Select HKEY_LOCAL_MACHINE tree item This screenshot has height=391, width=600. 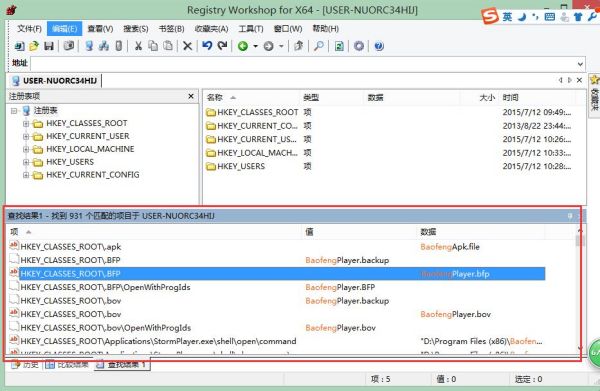pyautogui.click(x=90, y=149)
